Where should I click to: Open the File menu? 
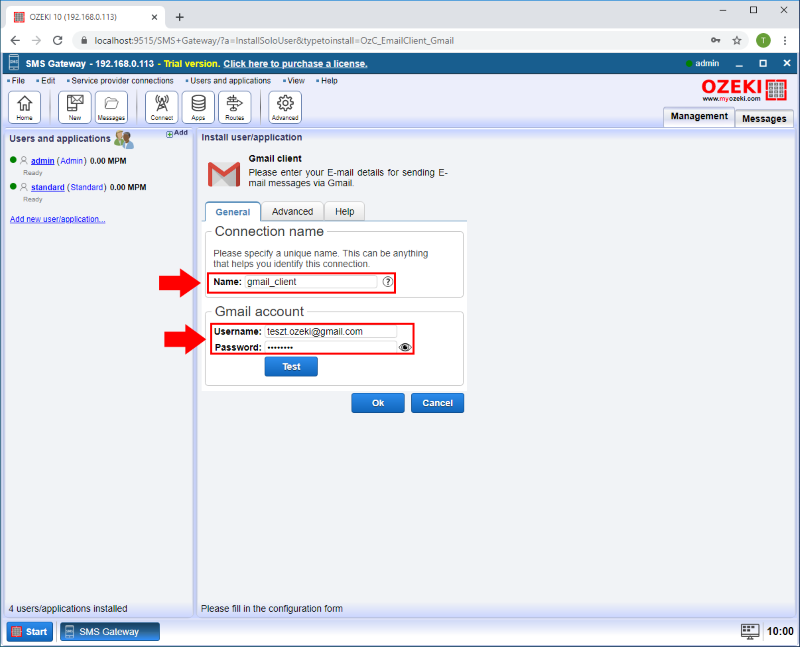pyautogui.click(x=16, y=81)
